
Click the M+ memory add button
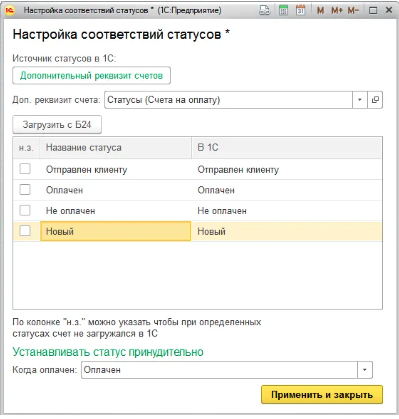click(337, 11)
